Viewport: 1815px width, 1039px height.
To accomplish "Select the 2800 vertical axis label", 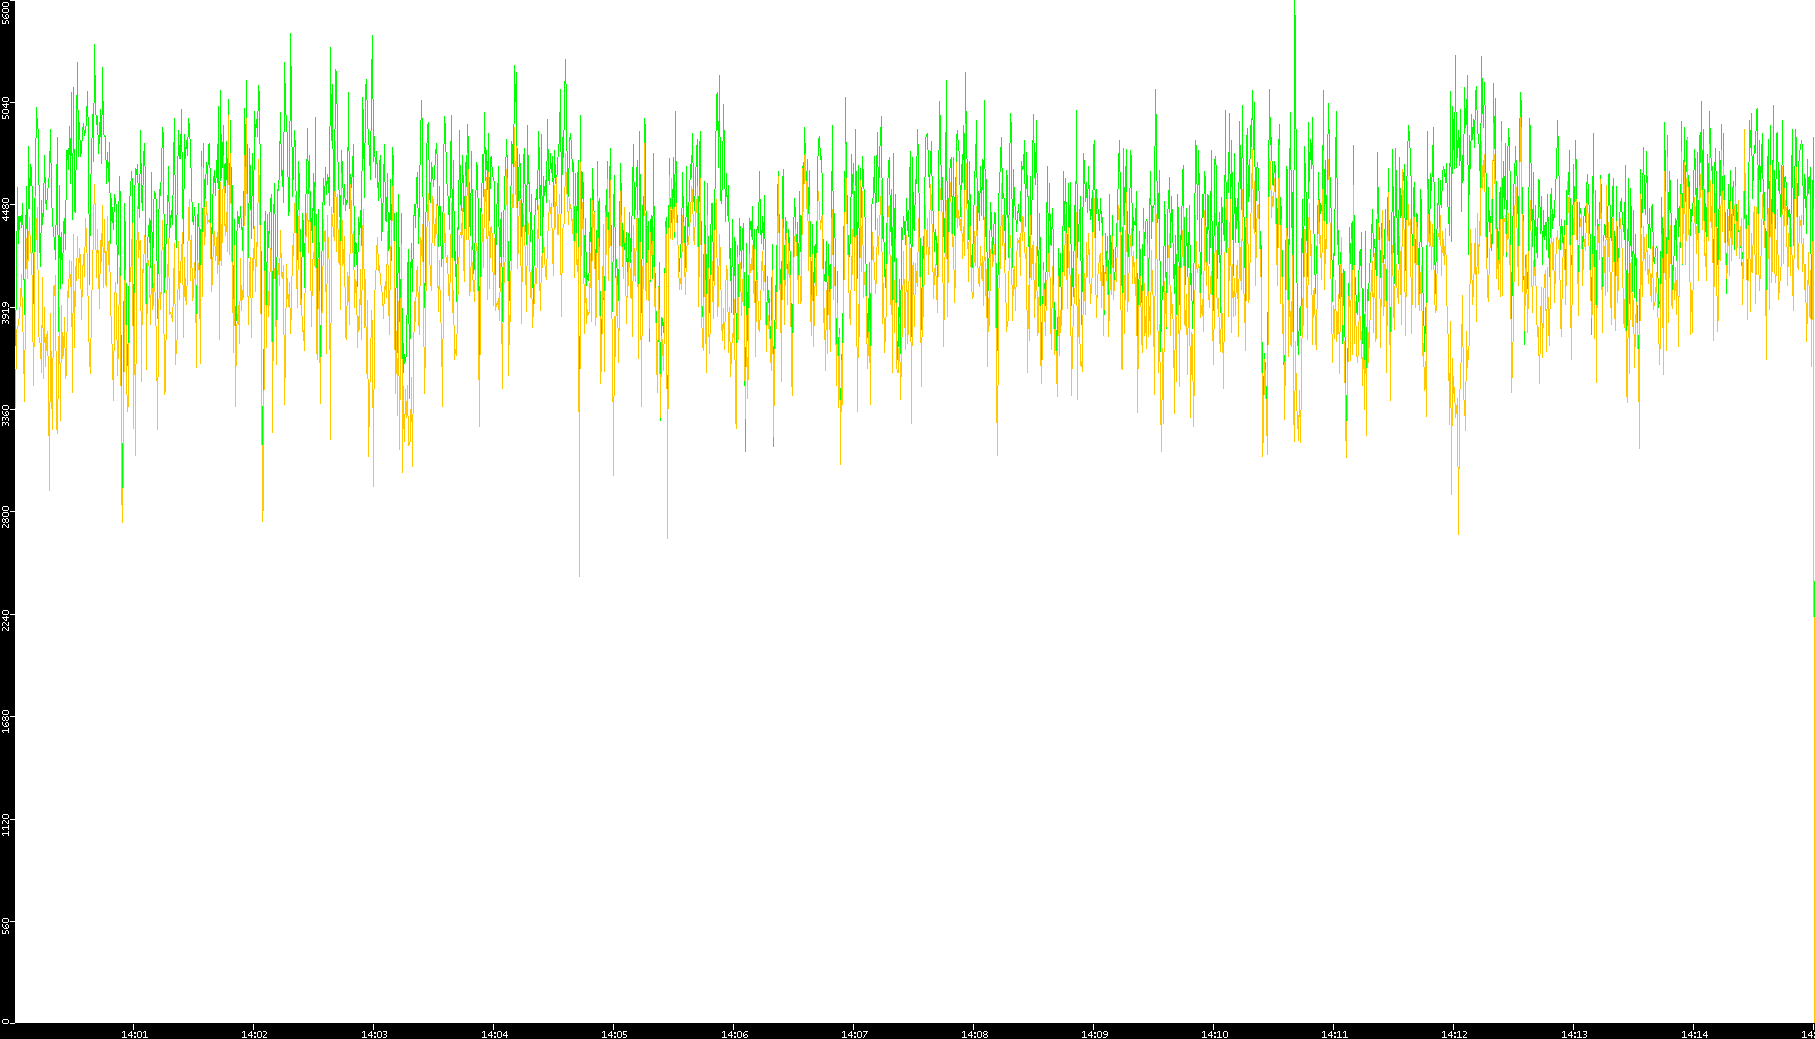I will click(x=6, y=516).
